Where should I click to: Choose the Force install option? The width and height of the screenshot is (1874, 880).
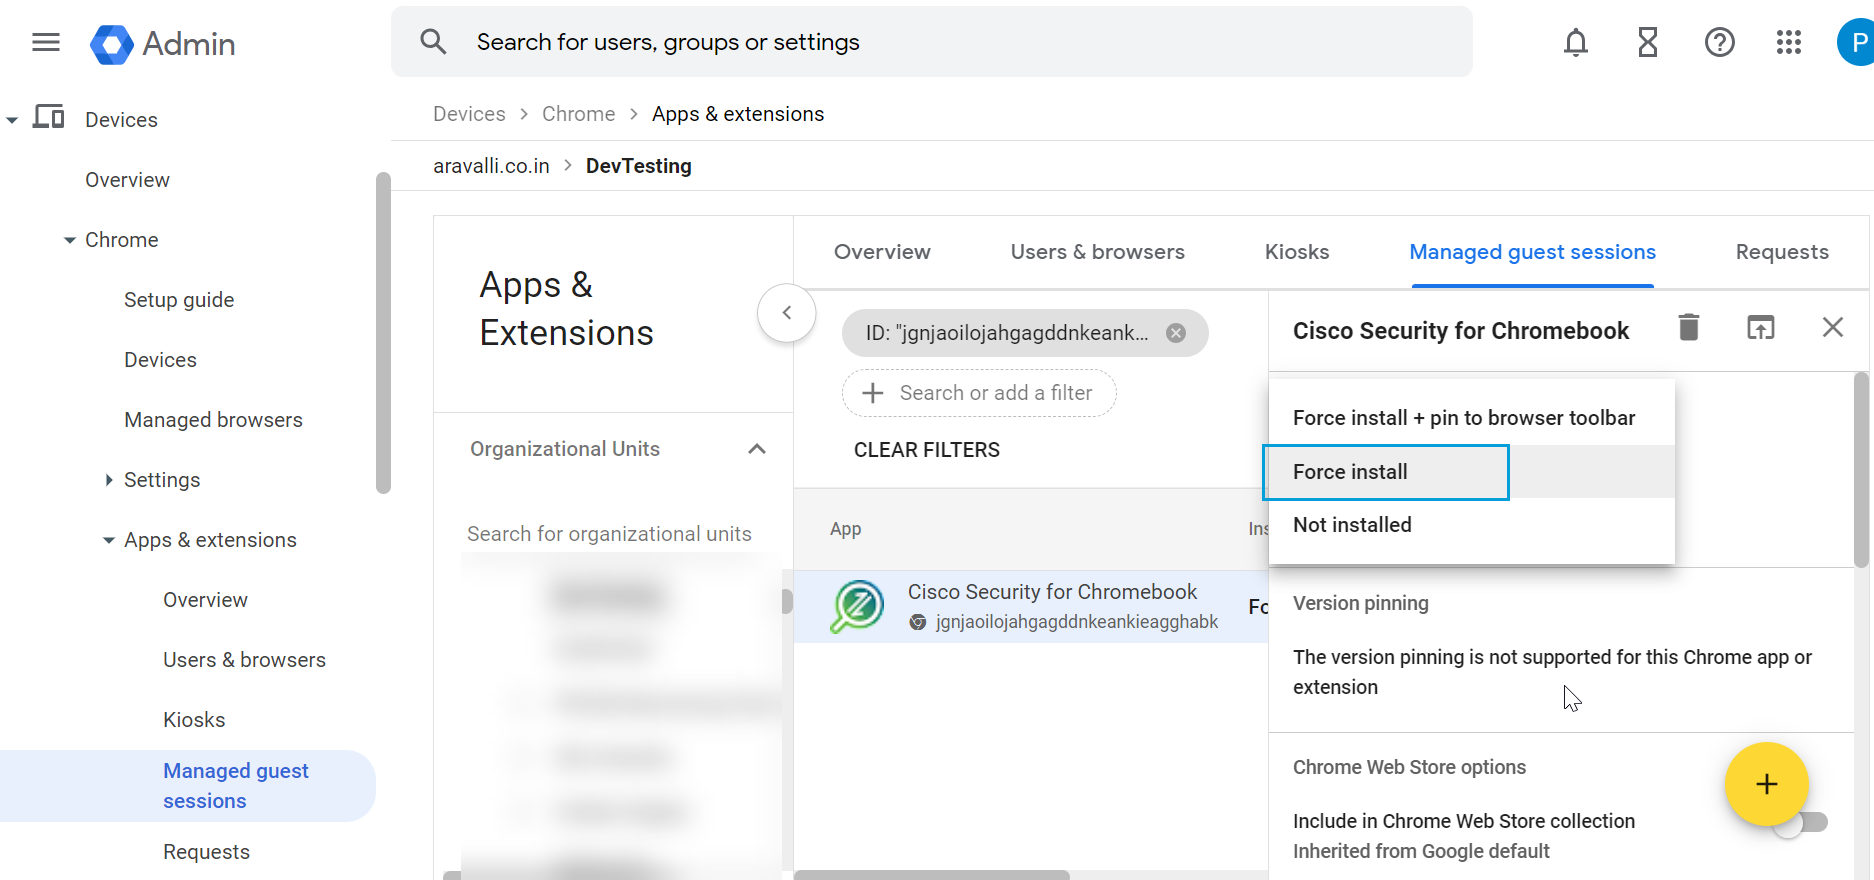pos(1472,472)
